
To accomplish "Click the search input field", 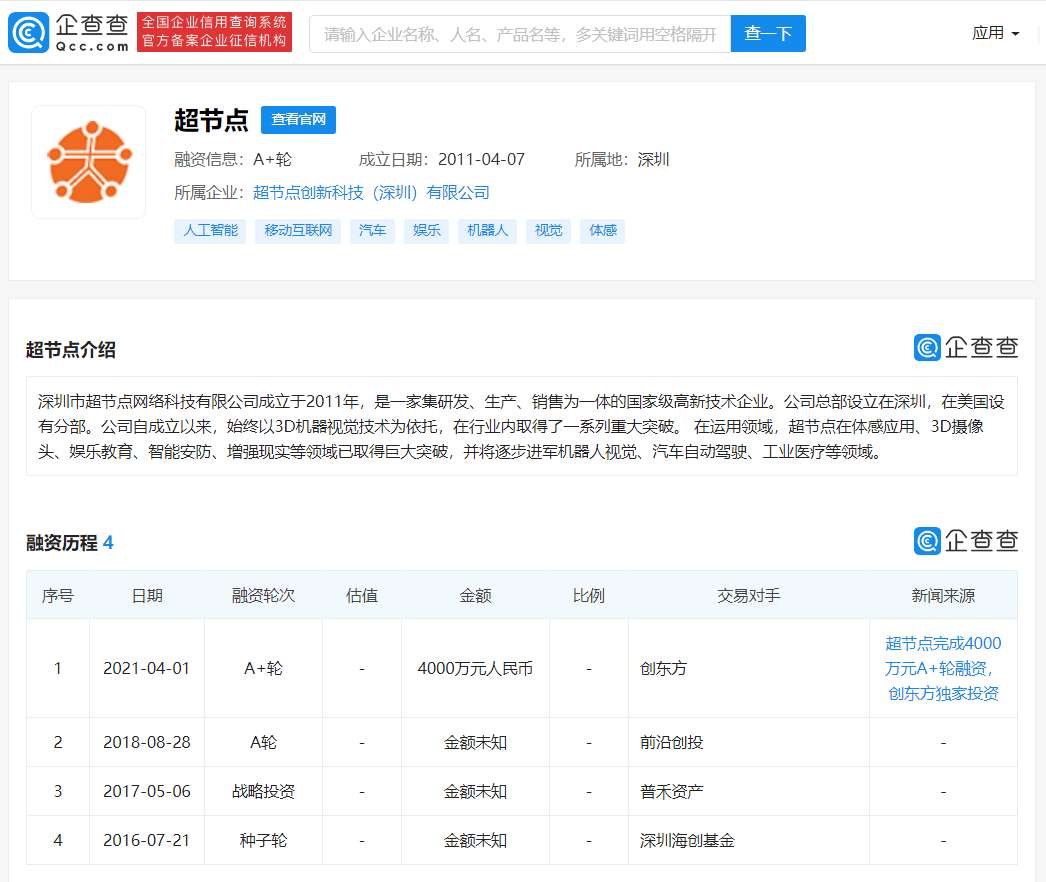I will 520,33.
